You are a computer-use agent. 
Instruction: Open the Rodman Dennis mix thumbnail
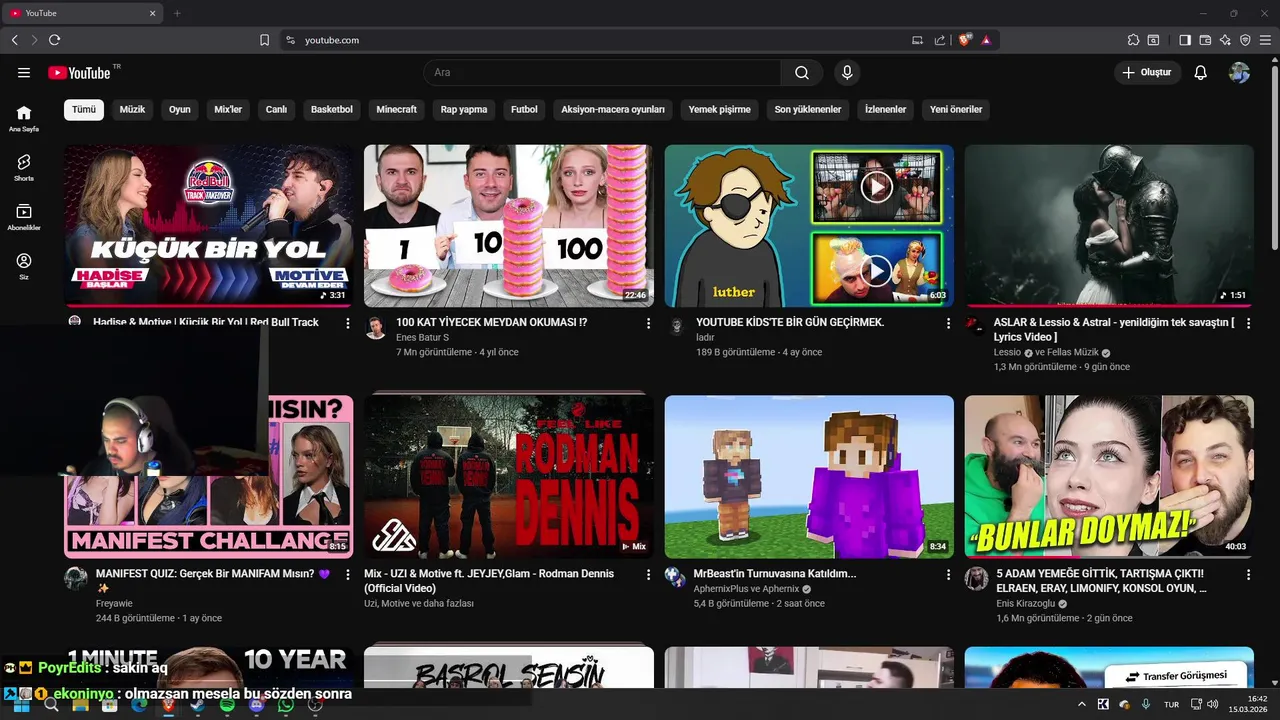509,476
